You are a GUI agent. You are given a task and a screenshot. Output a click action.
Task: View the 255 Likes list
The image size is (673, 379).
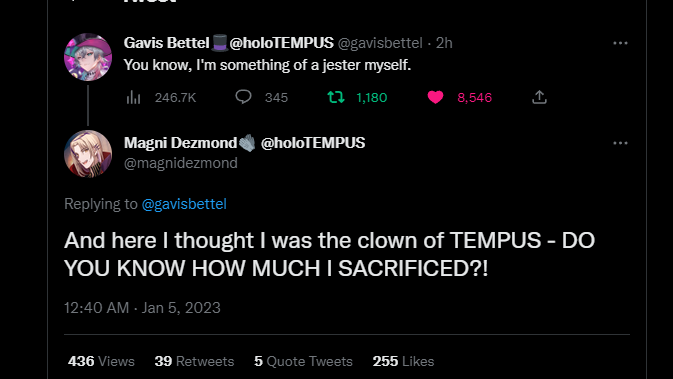[403, 361]
